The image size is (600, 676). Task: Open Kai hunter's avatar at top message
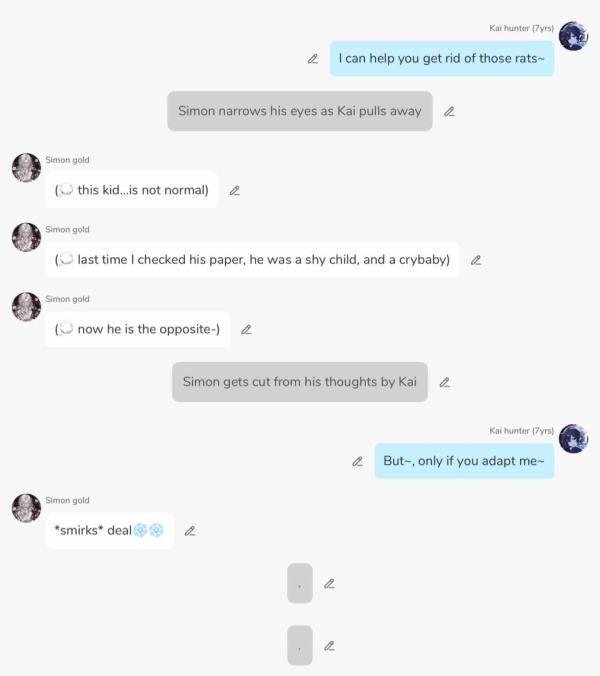pos(573,36)
